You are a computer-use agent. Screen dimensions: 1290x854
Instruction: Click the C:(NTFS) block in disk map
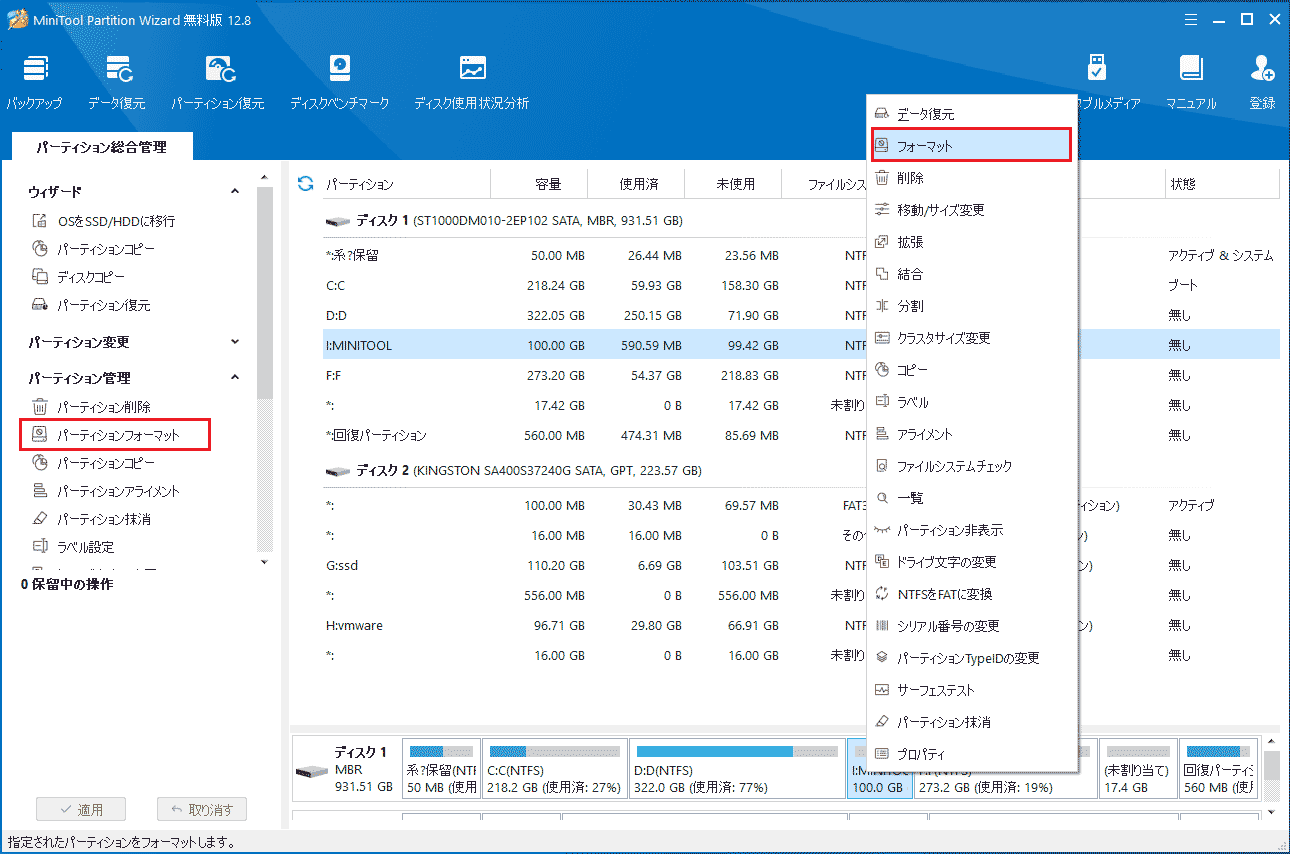tap(554, 768)
